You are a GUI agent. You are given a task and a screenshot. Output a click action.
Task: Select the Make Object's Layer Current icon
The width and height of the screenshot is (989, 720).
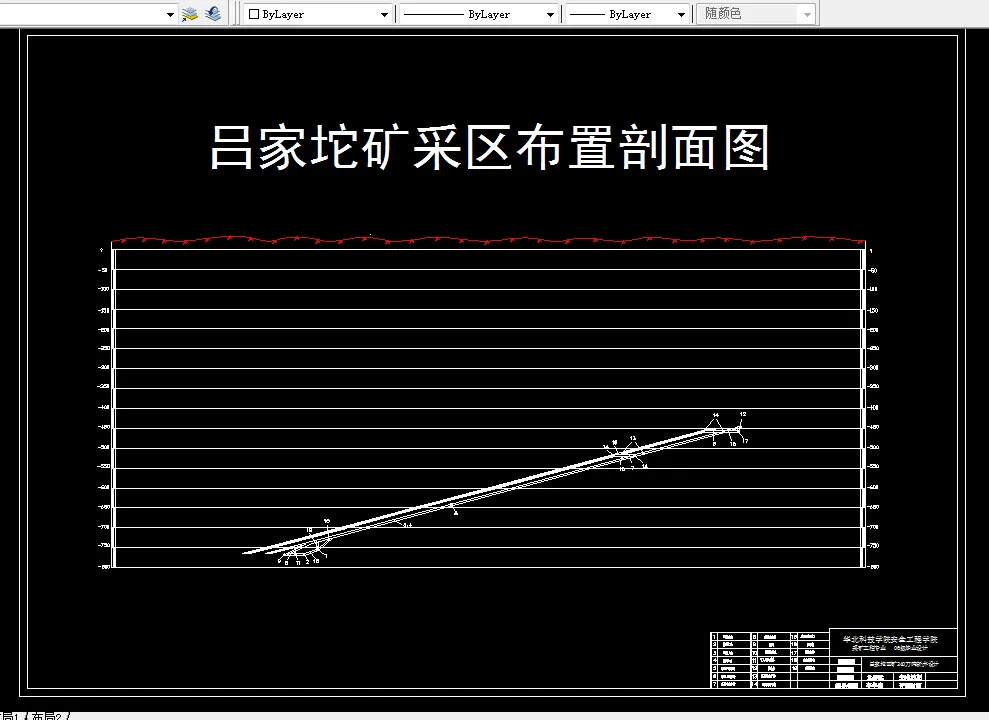[190, 13]
